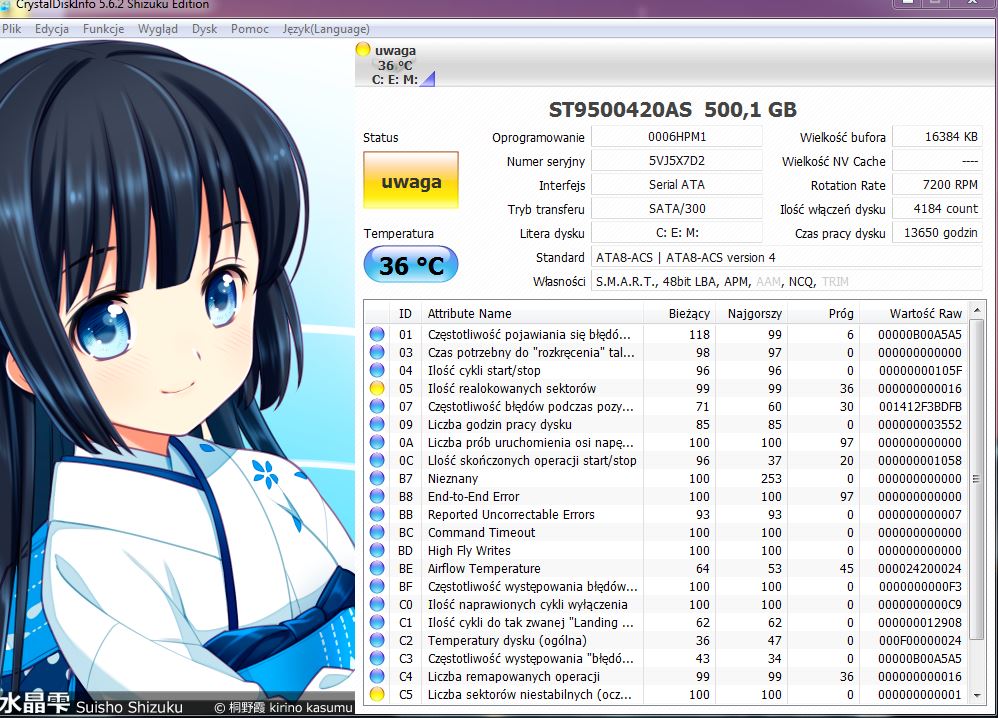The image size is (998, 718).
Task: Click the 7200 RPM rotation rate field
Action: click(x=938, y=185)
